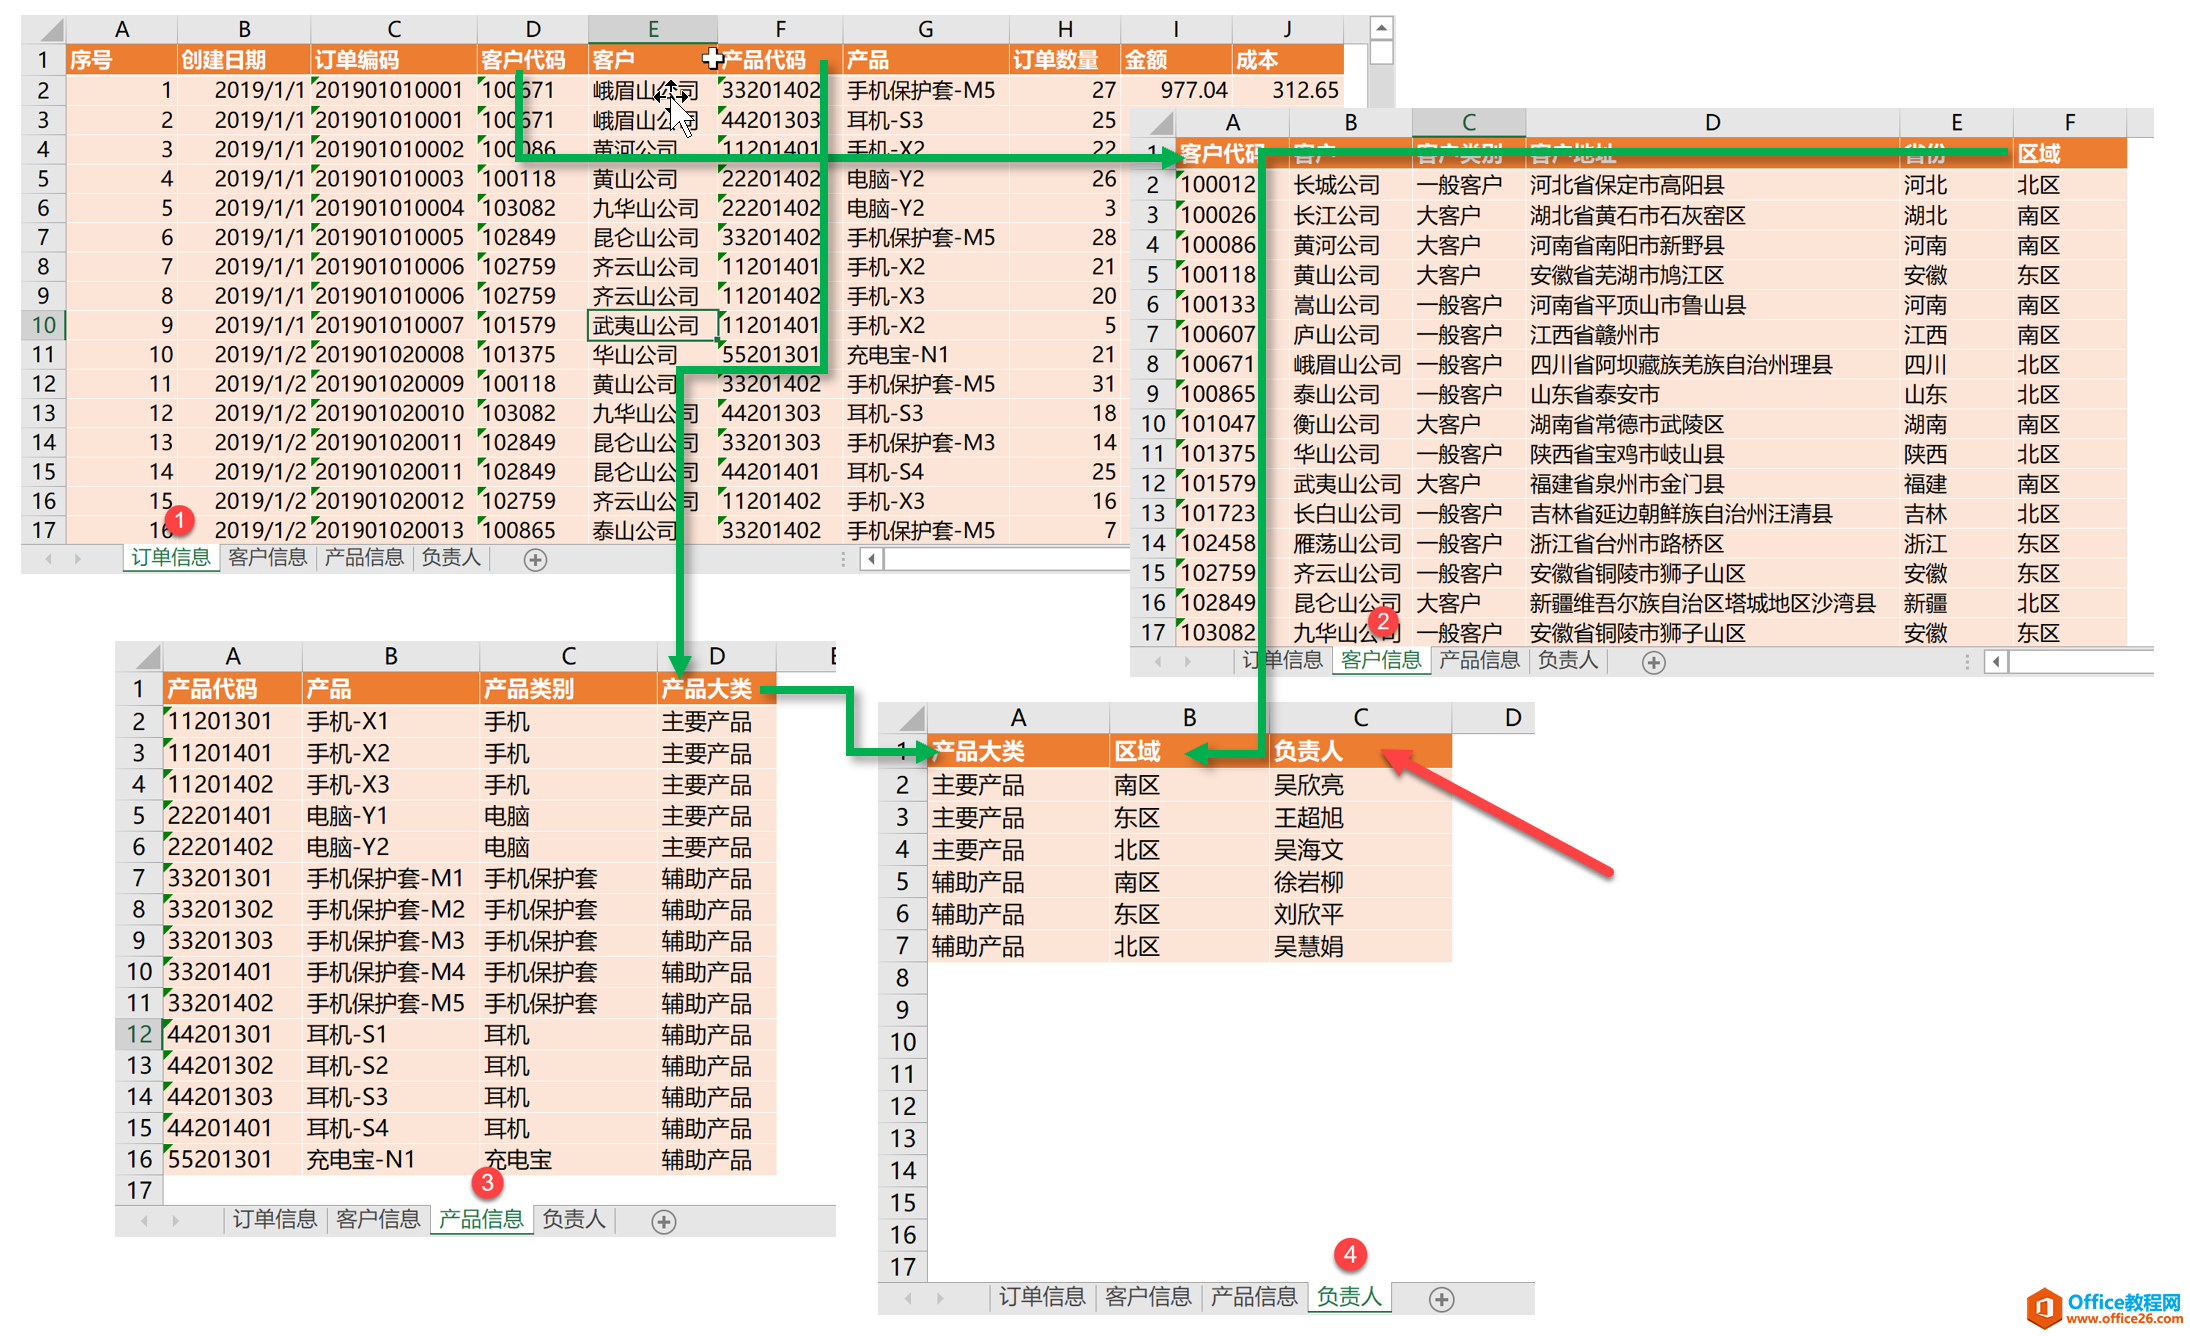This screenshot has height=1336, width=2190.
Task: Click Office教程网 logo link
Action: [x=2104, y=1307]
